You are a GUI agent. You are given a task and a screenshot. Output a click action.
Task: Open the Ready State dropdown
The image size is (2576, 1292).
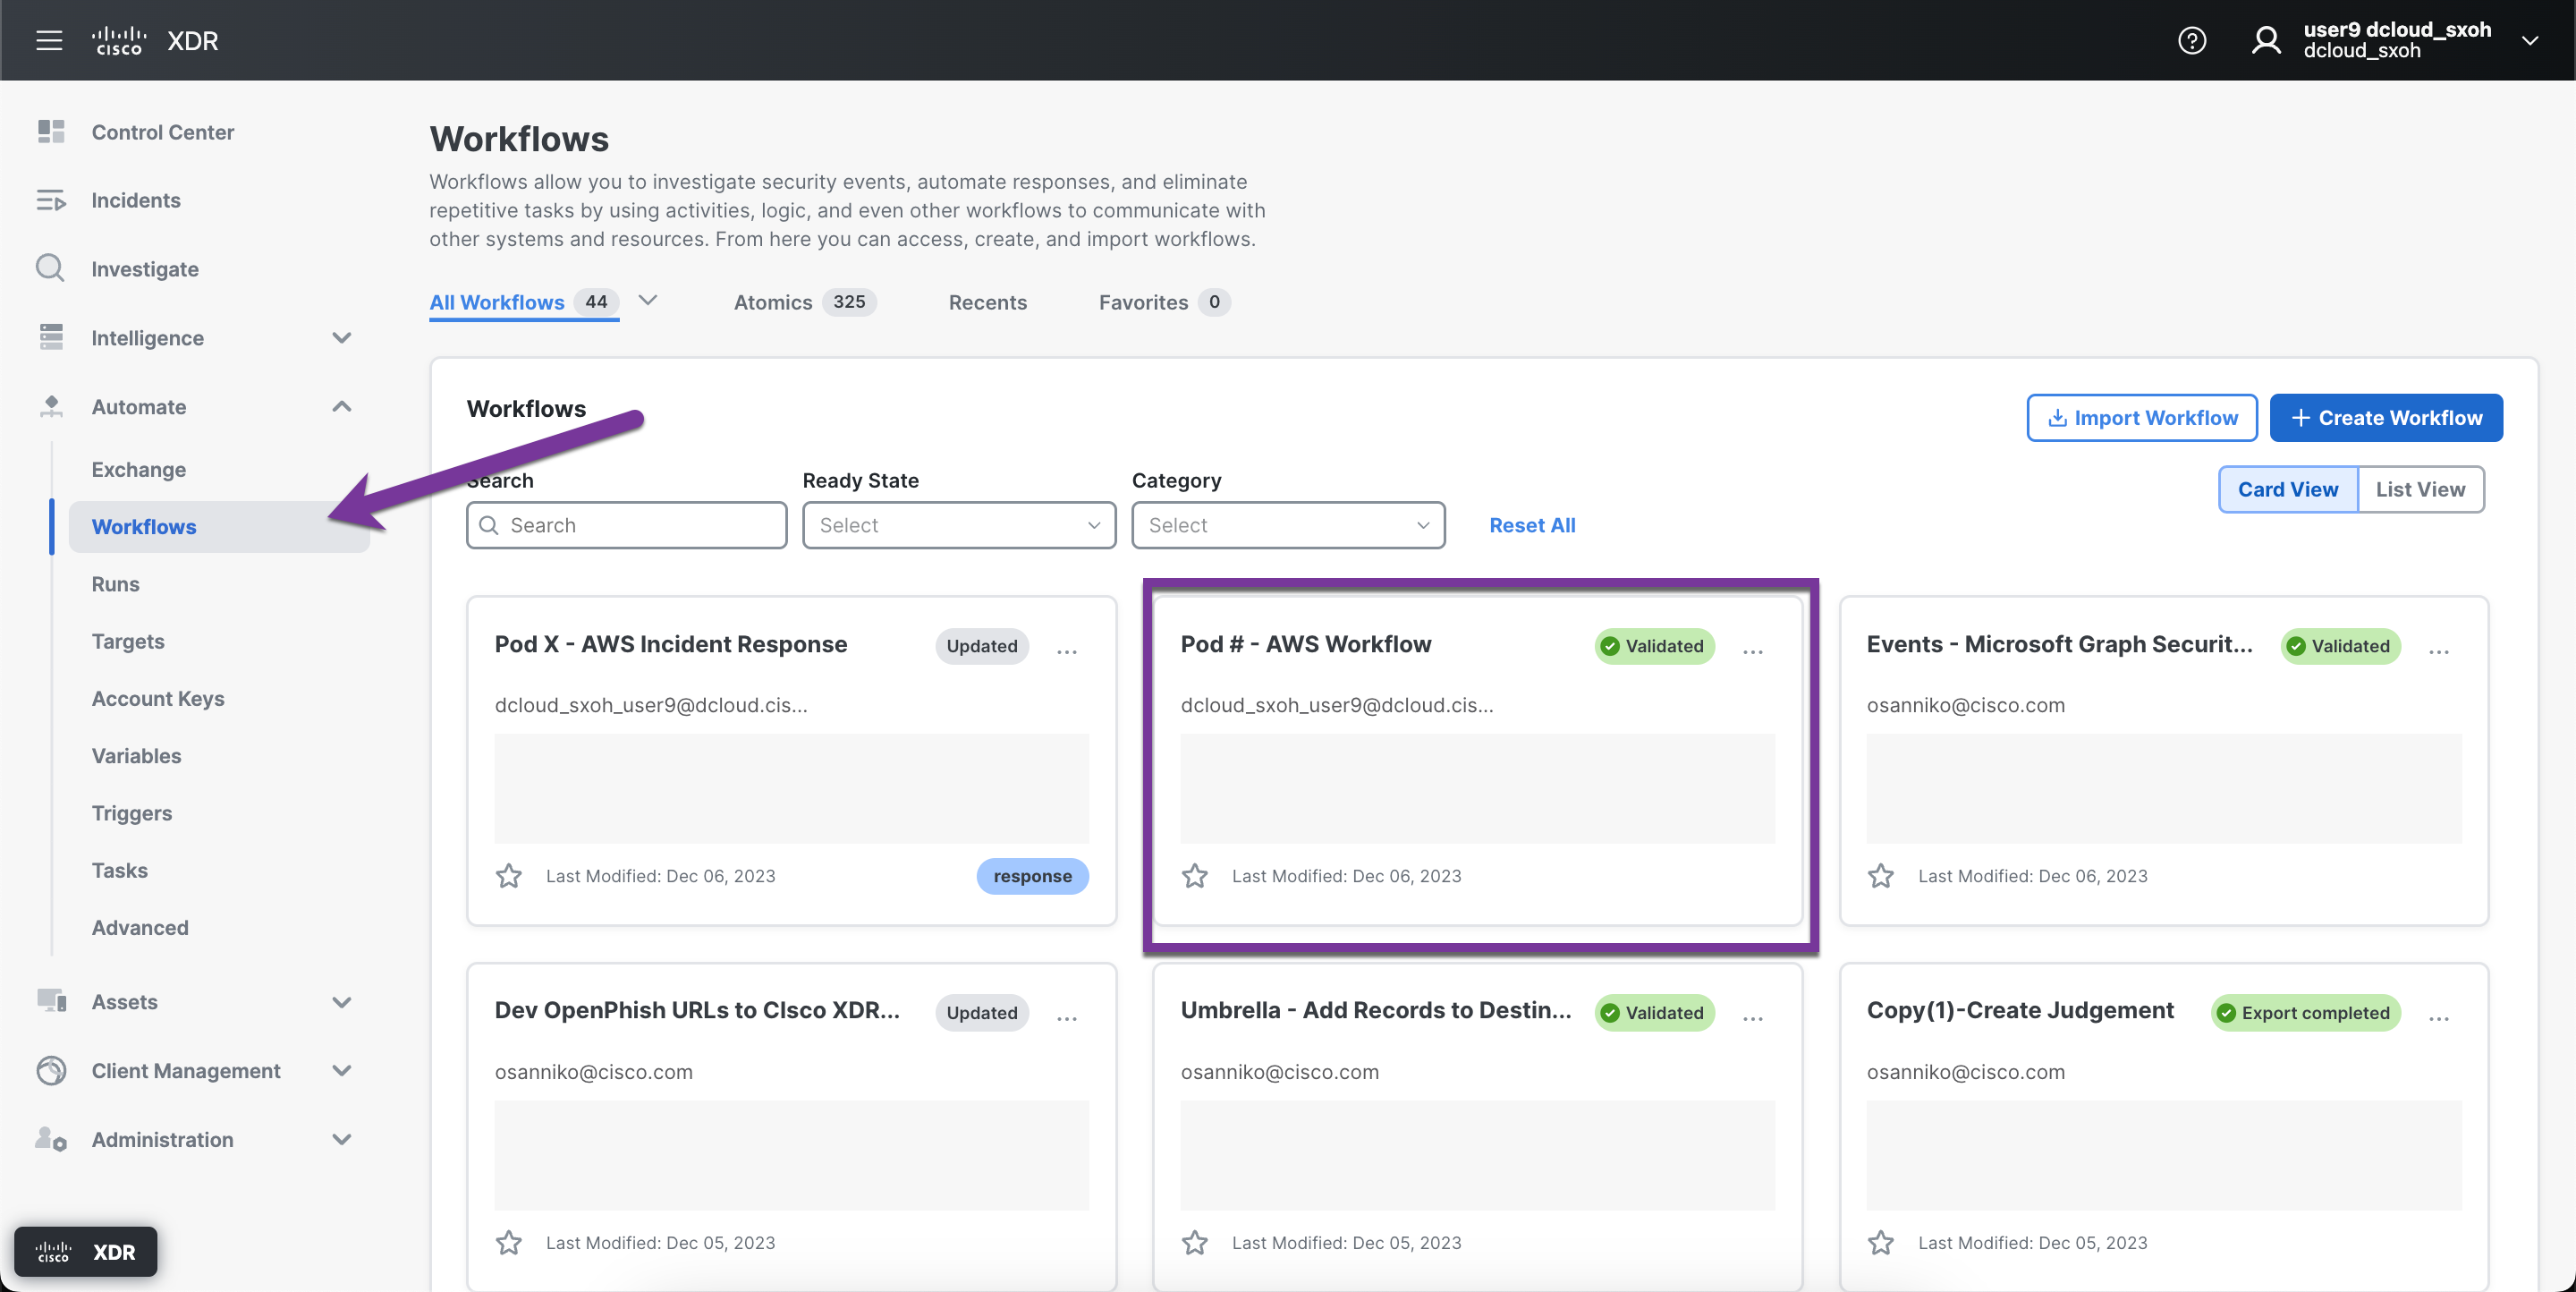tap(958, 525)
